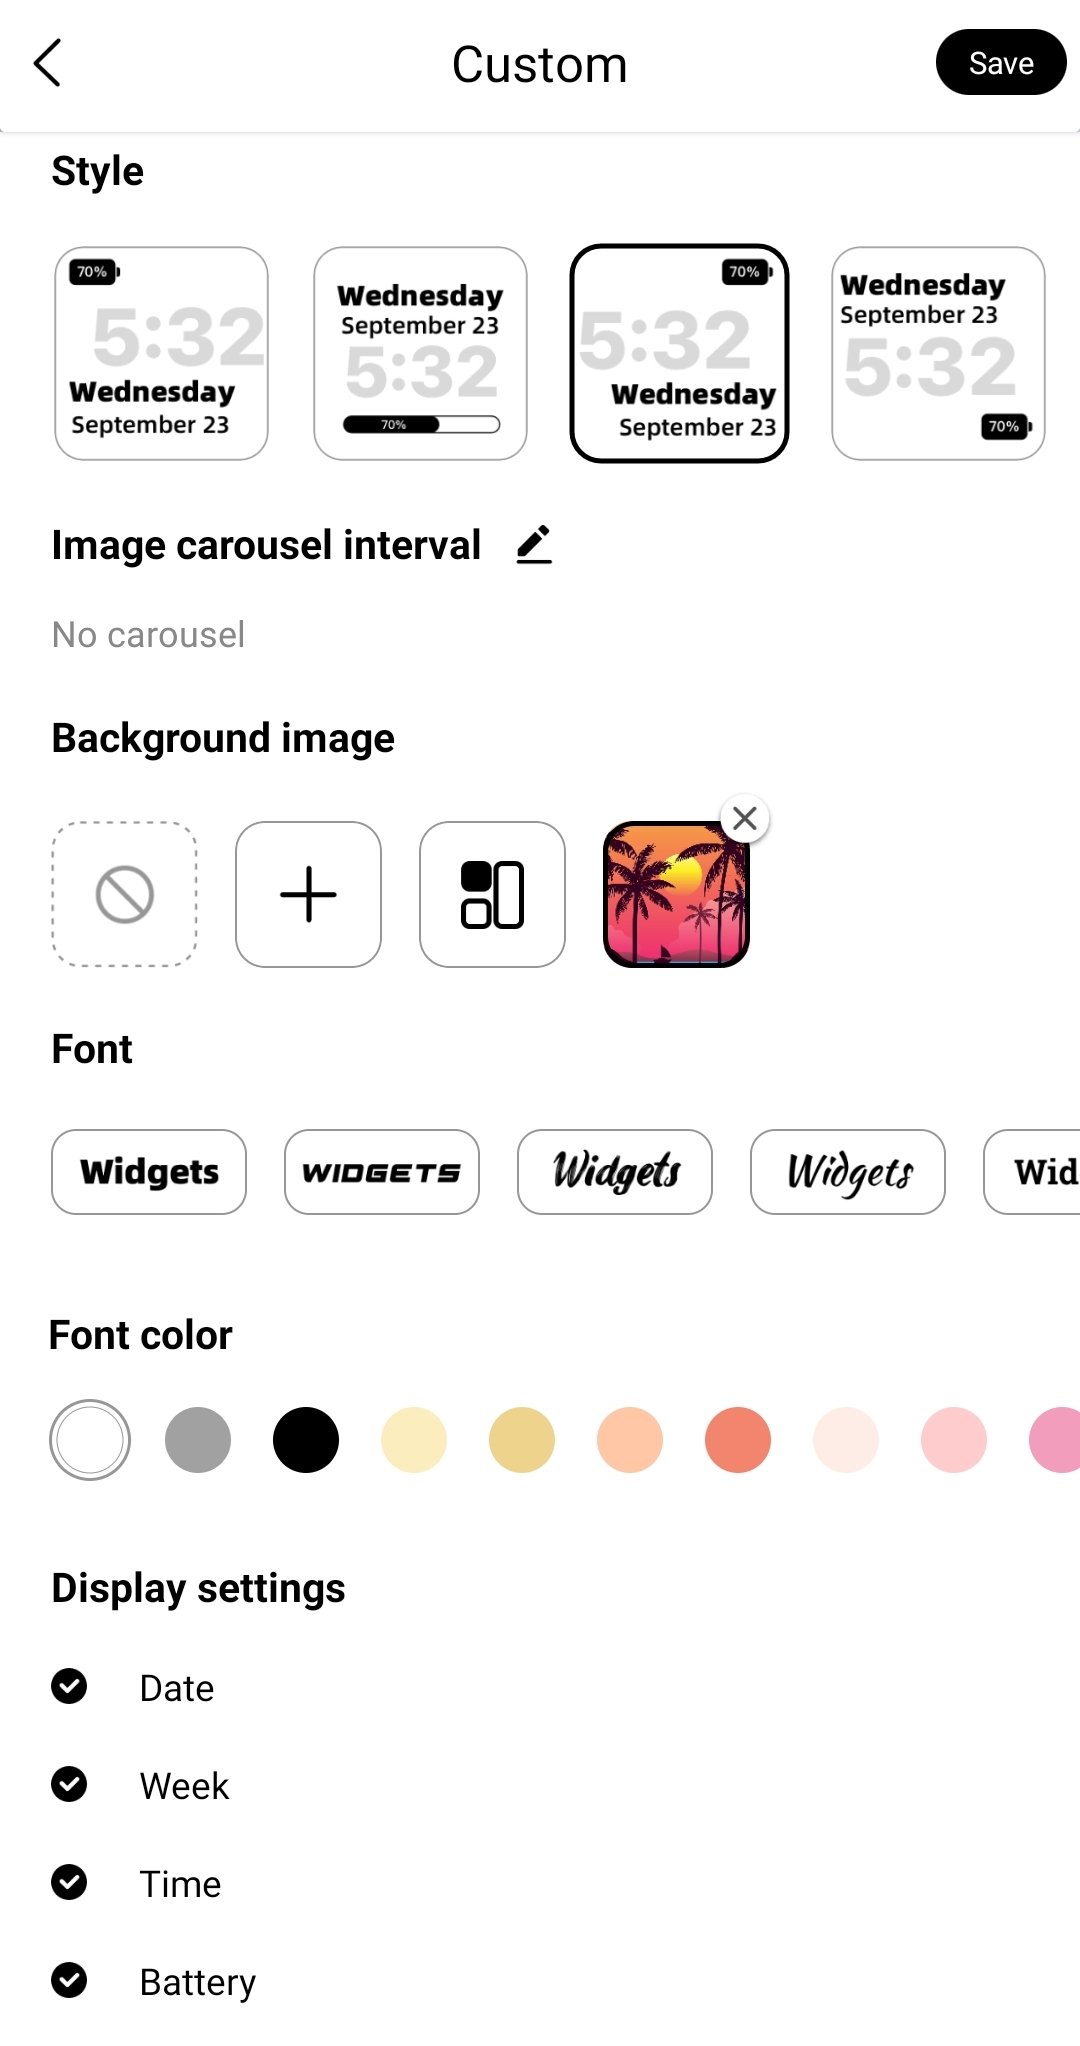
Task: Toggle the Week display checkbox
Action: (69, 1784)
